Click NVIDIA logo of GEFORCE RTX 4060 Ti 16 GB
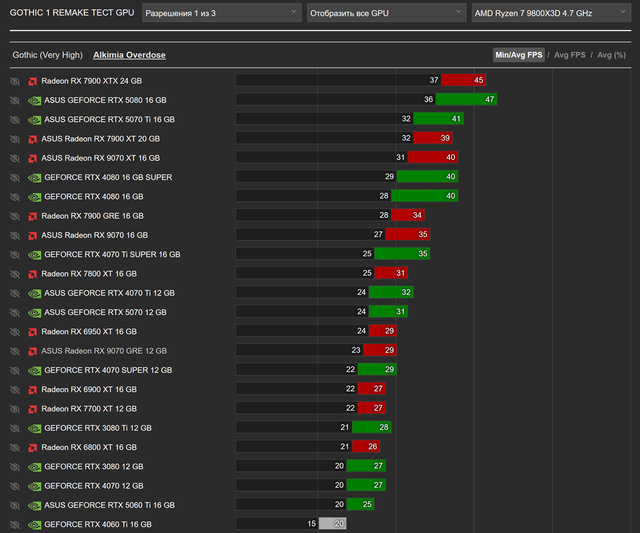 (x=34, y=525)
